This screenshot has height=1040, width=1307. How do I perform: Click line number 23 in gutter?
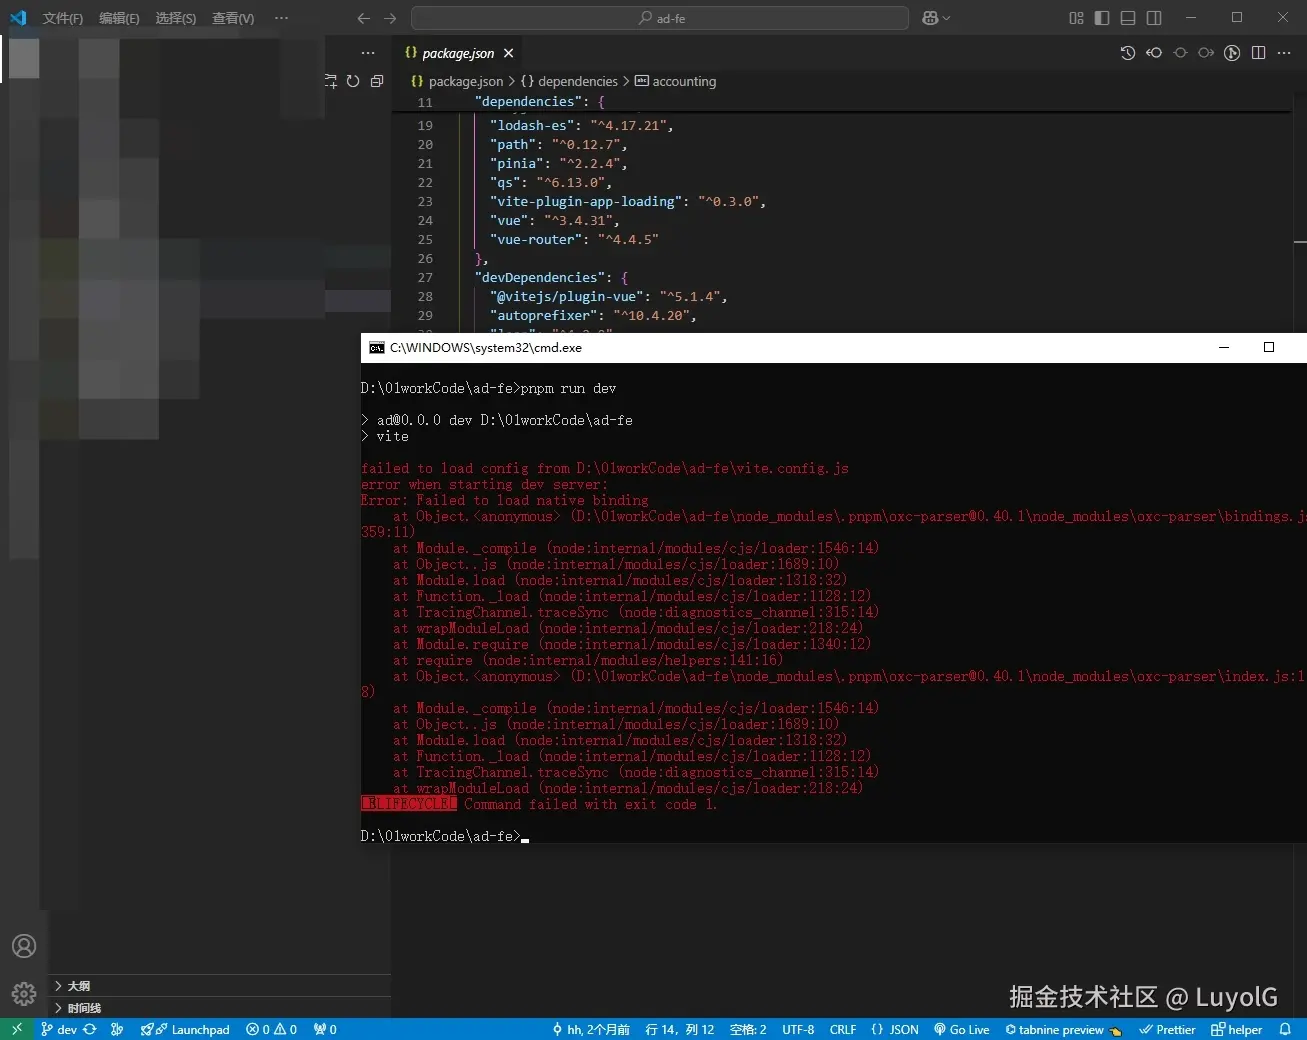click(425, 201)
